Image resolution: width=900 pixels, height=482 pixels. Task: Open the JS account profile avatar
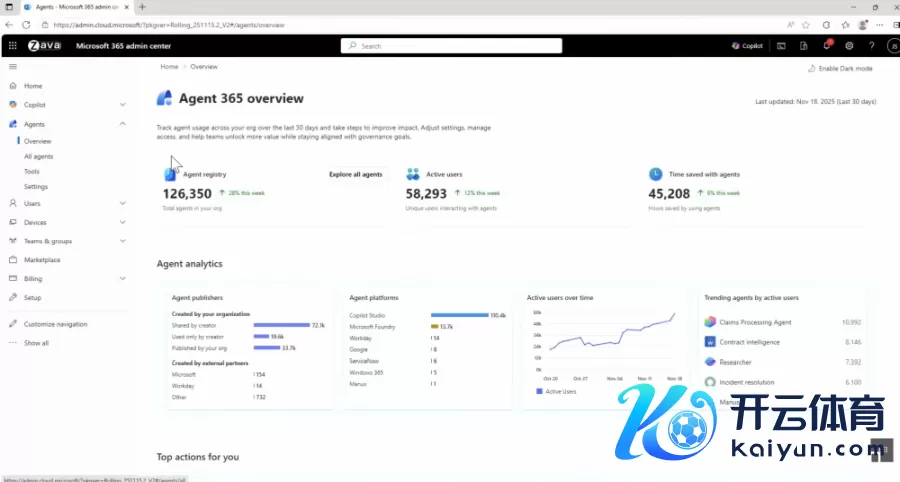click(891, 46)
